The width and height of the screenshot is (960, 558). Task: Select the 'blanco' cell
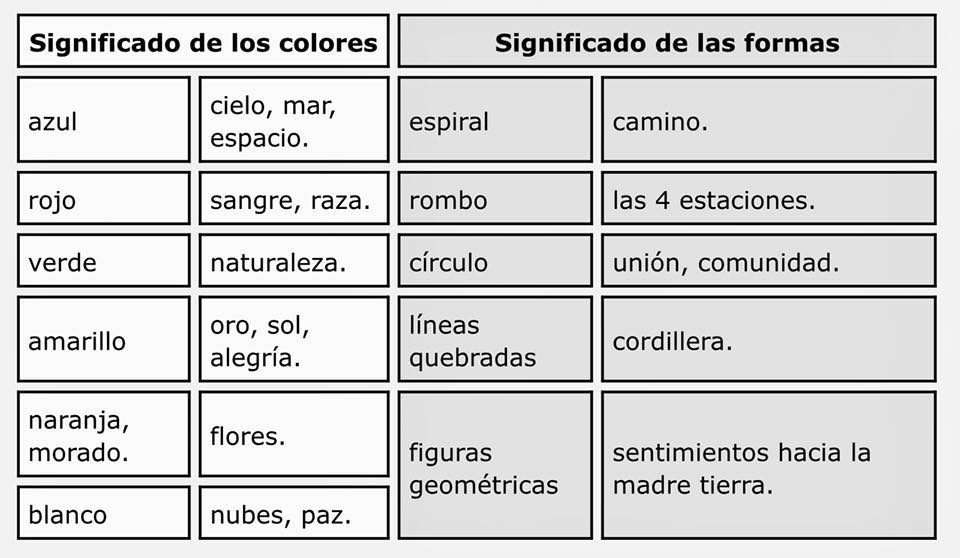click(x=103, y=513)
